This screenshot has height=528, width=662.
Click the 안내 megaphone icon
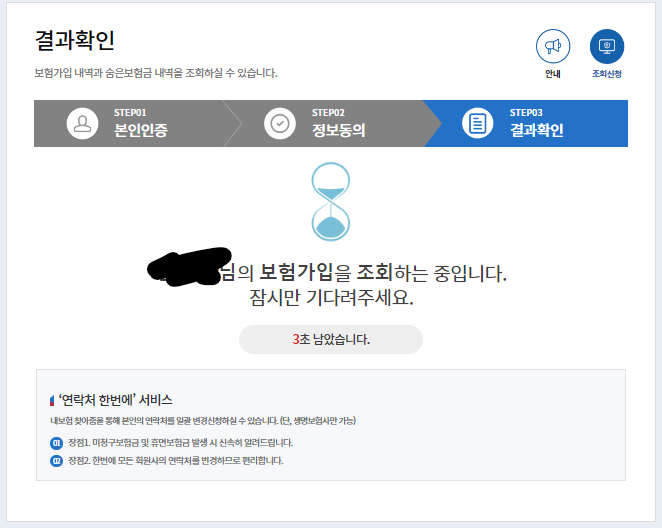[553, 46]
